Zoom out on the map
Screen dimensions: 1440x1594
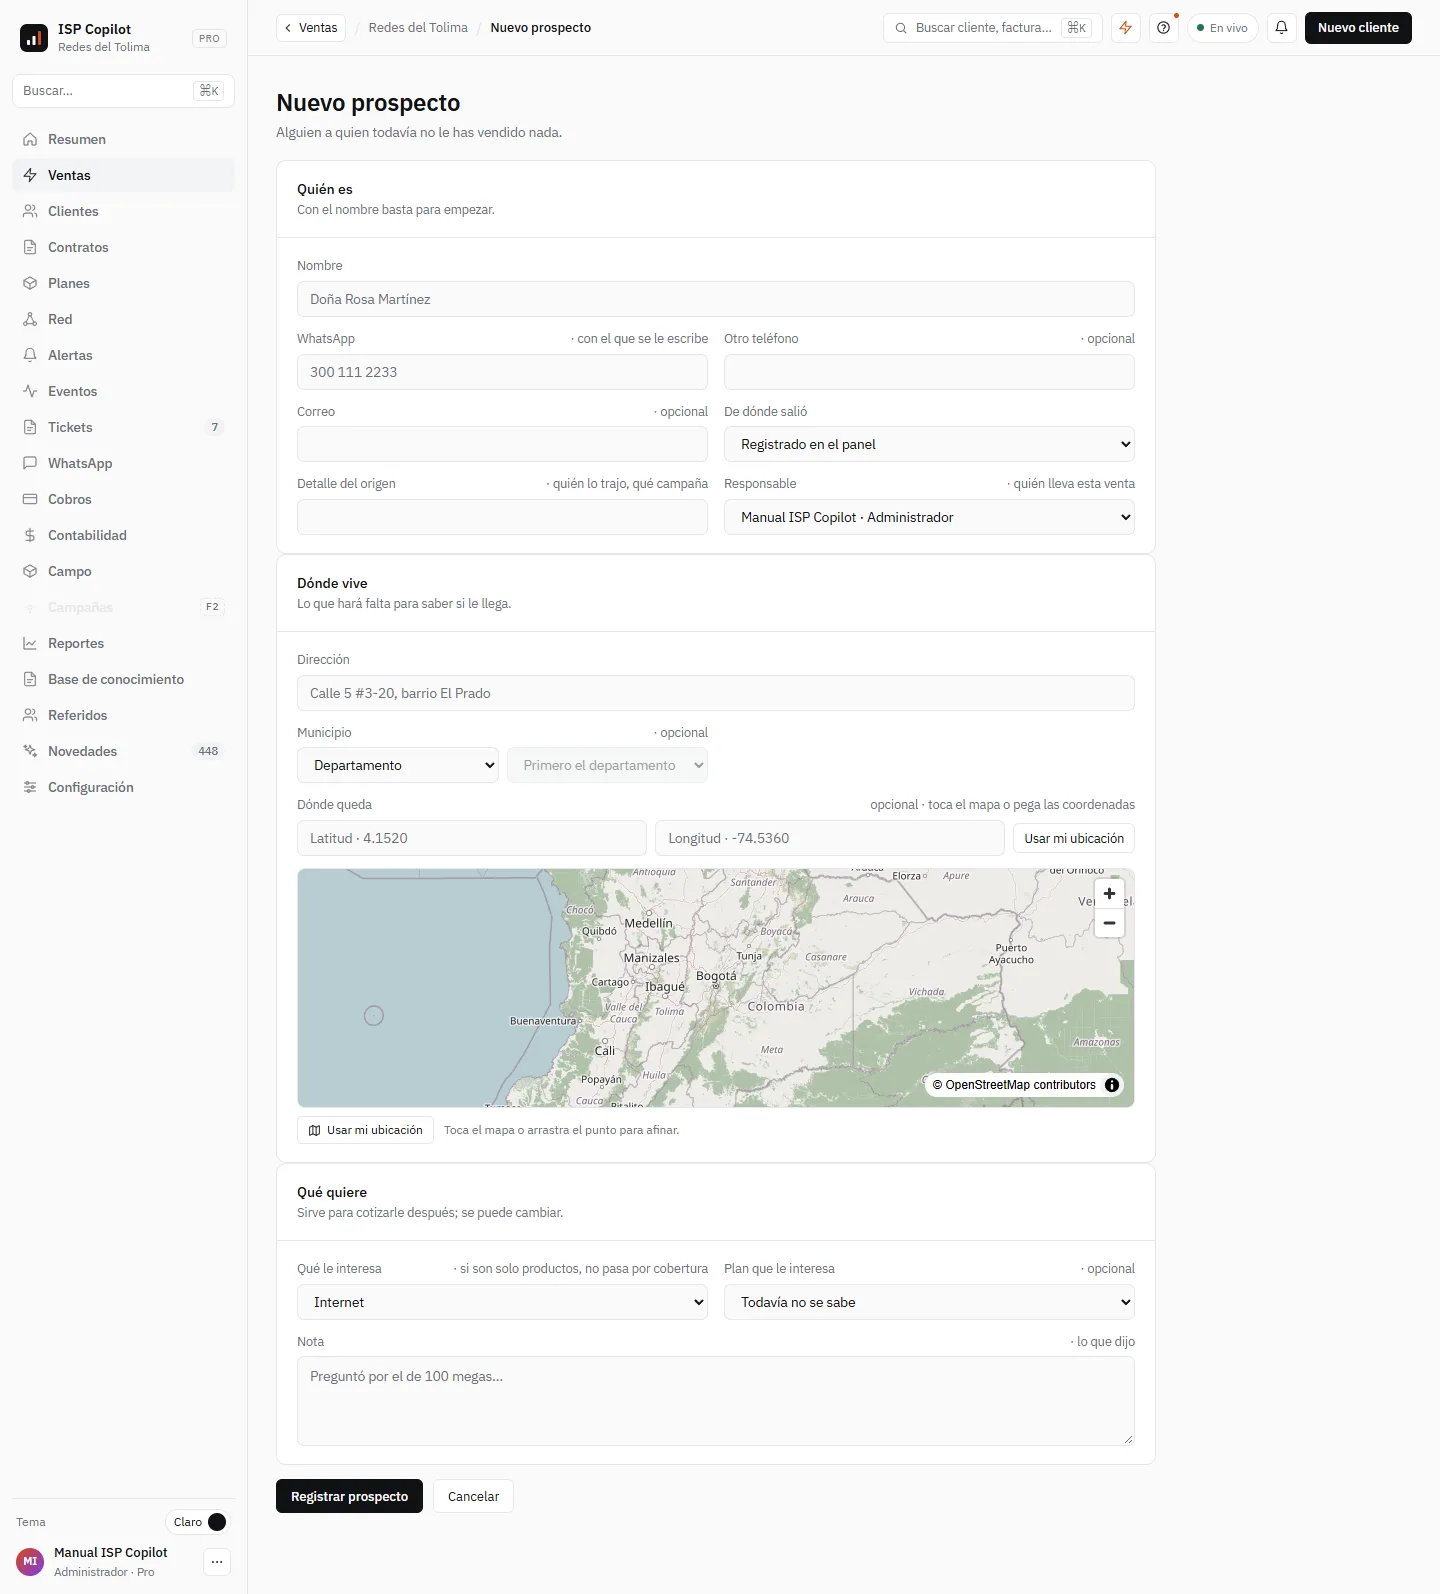[x=1109, y=923]
